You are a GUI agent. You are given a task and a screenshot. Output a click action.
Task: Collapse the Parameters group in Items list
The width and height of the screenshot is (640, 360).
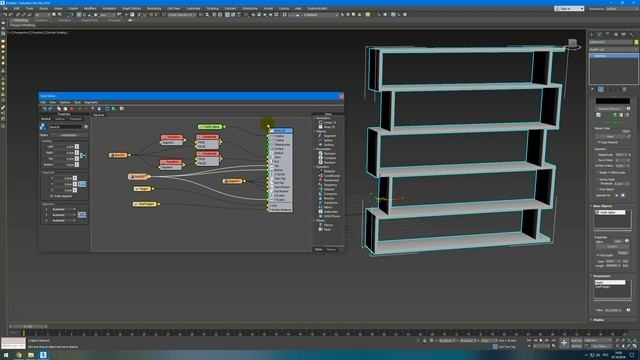(x=314, y=149)
